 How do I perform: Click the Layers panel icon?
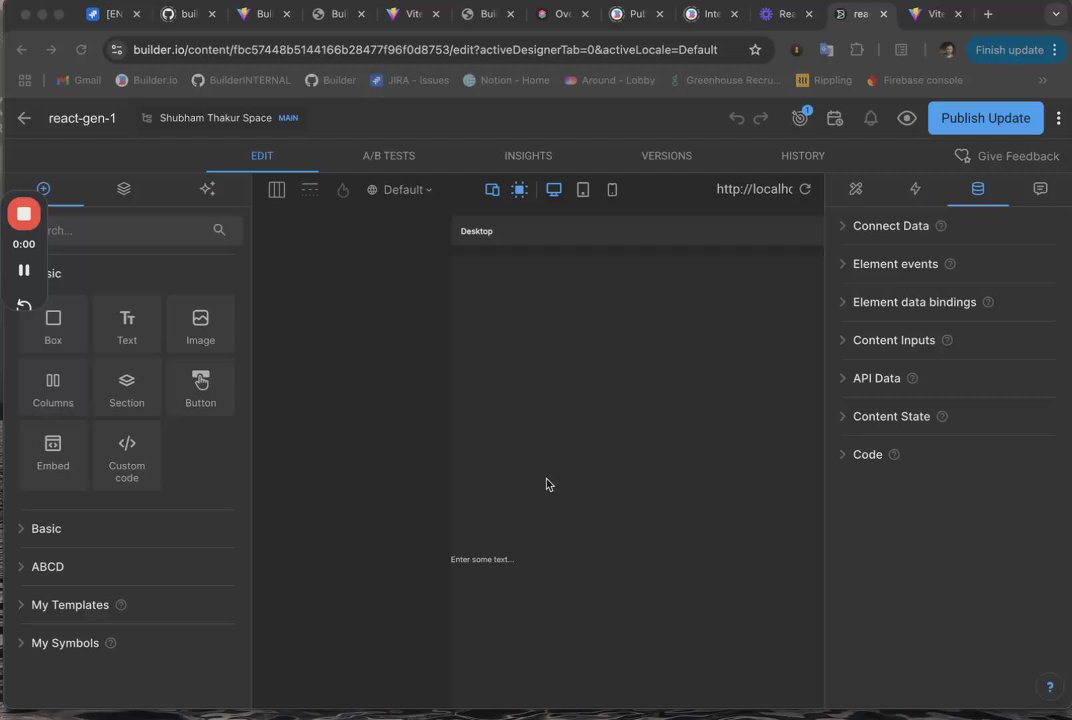[x=124, y=189]
